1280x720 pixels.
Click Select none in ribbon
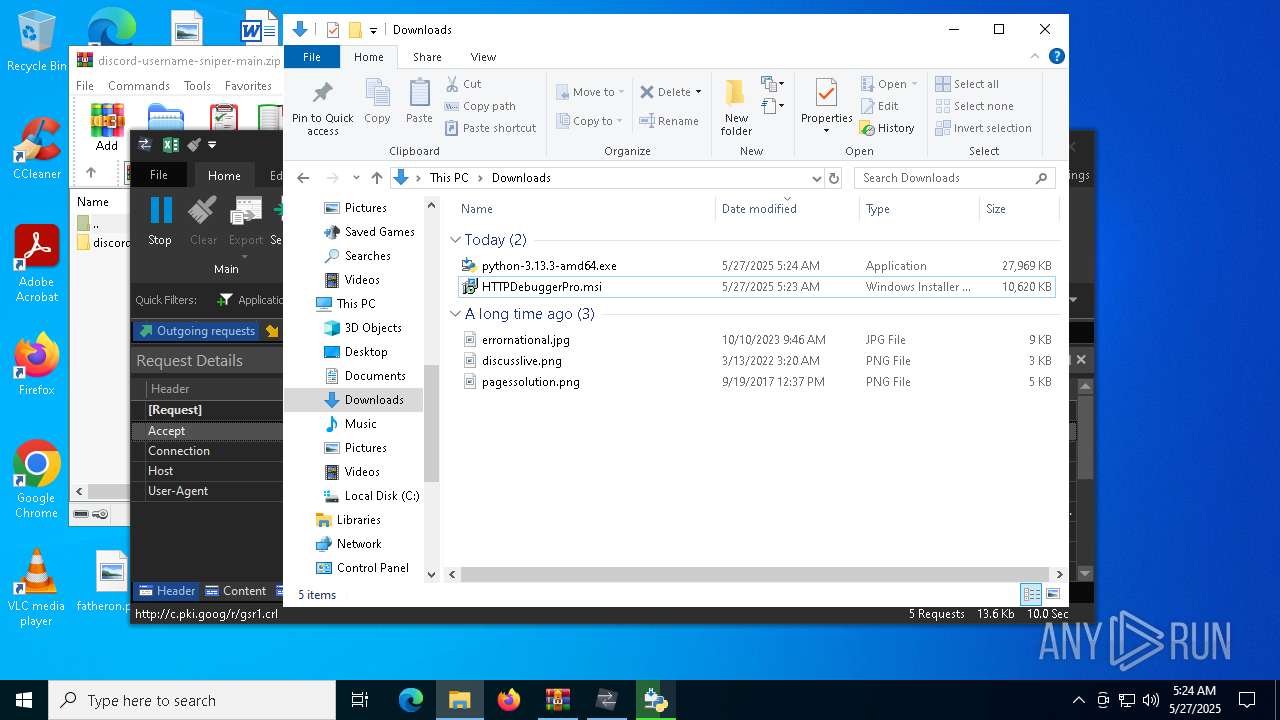click(975, 106)
